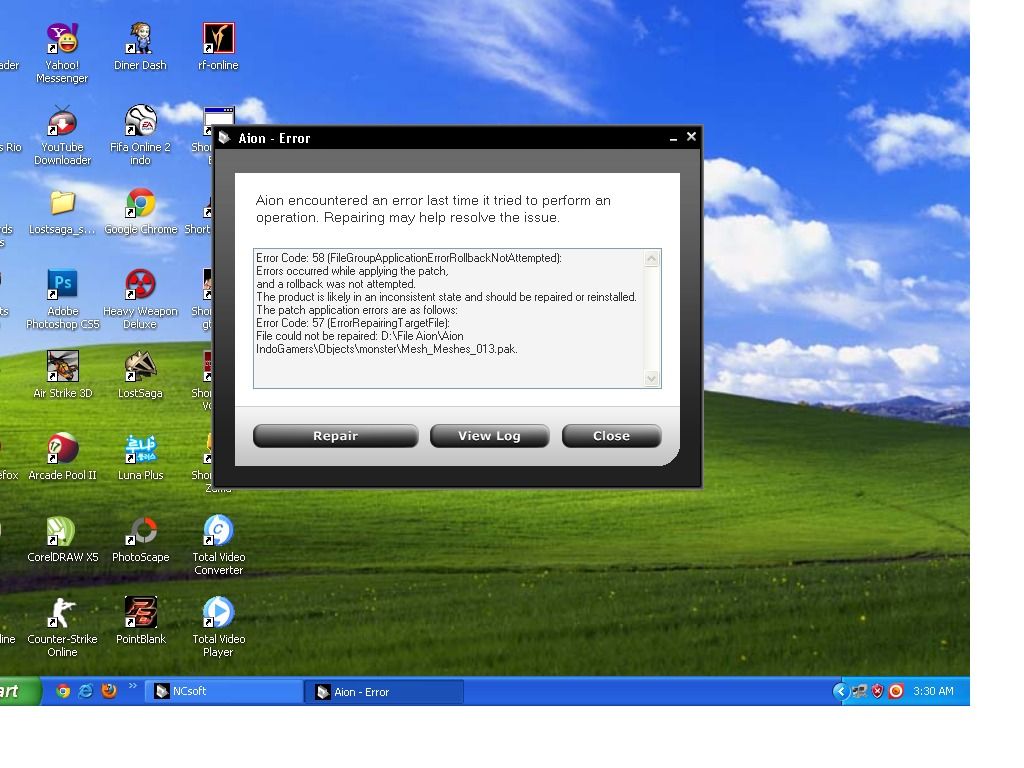This screenshot has width=1024, height=768.
Task: Click the 'product is likely in an inconsistent state' line
Action: [446, 297]
